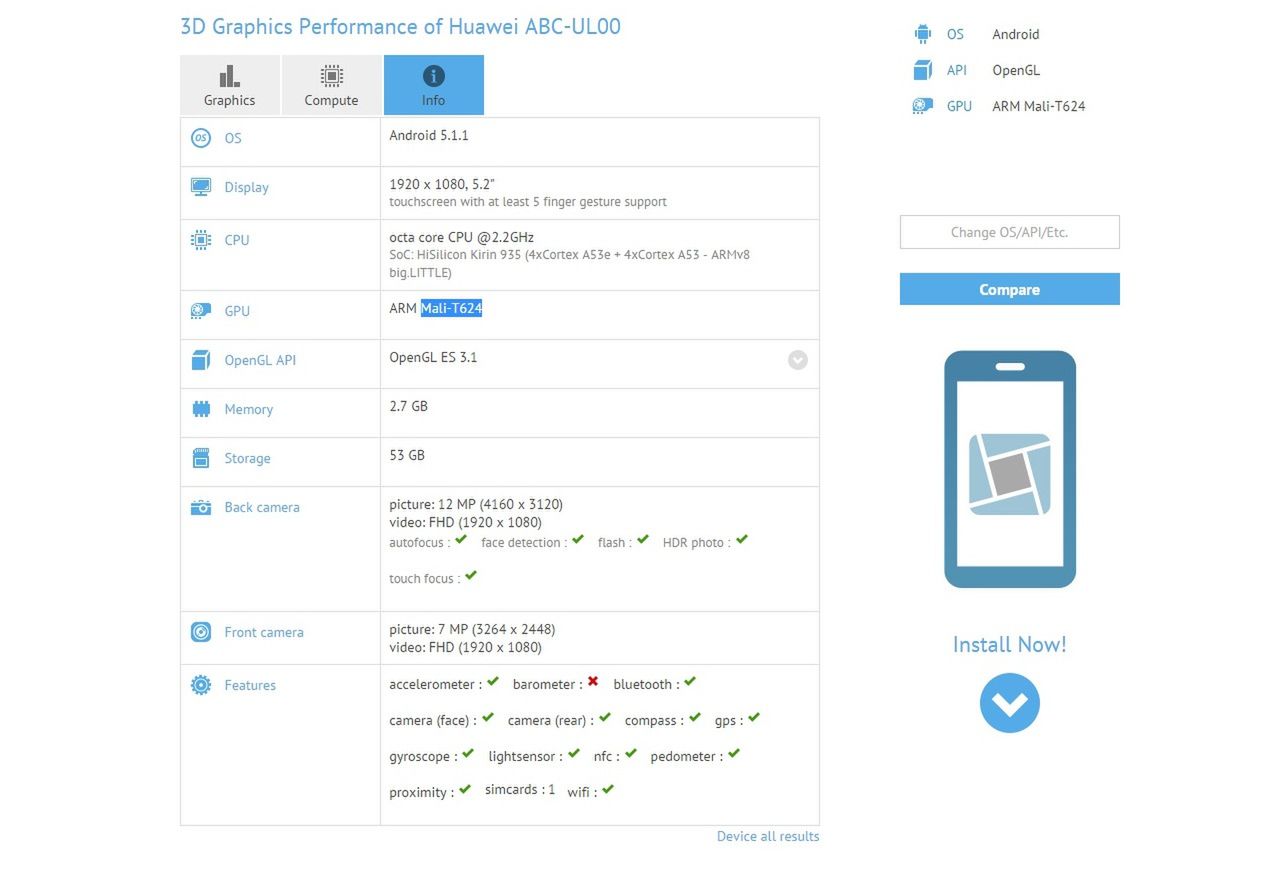
Task: Click the phone illustration image
Action: click(1010, 469)
